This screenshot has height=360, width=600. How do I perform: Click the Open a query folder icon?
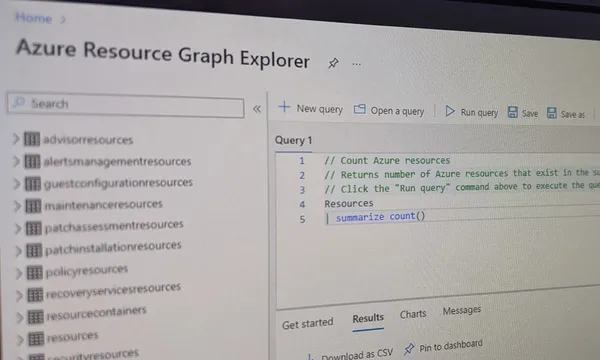(x=359, y=109)
